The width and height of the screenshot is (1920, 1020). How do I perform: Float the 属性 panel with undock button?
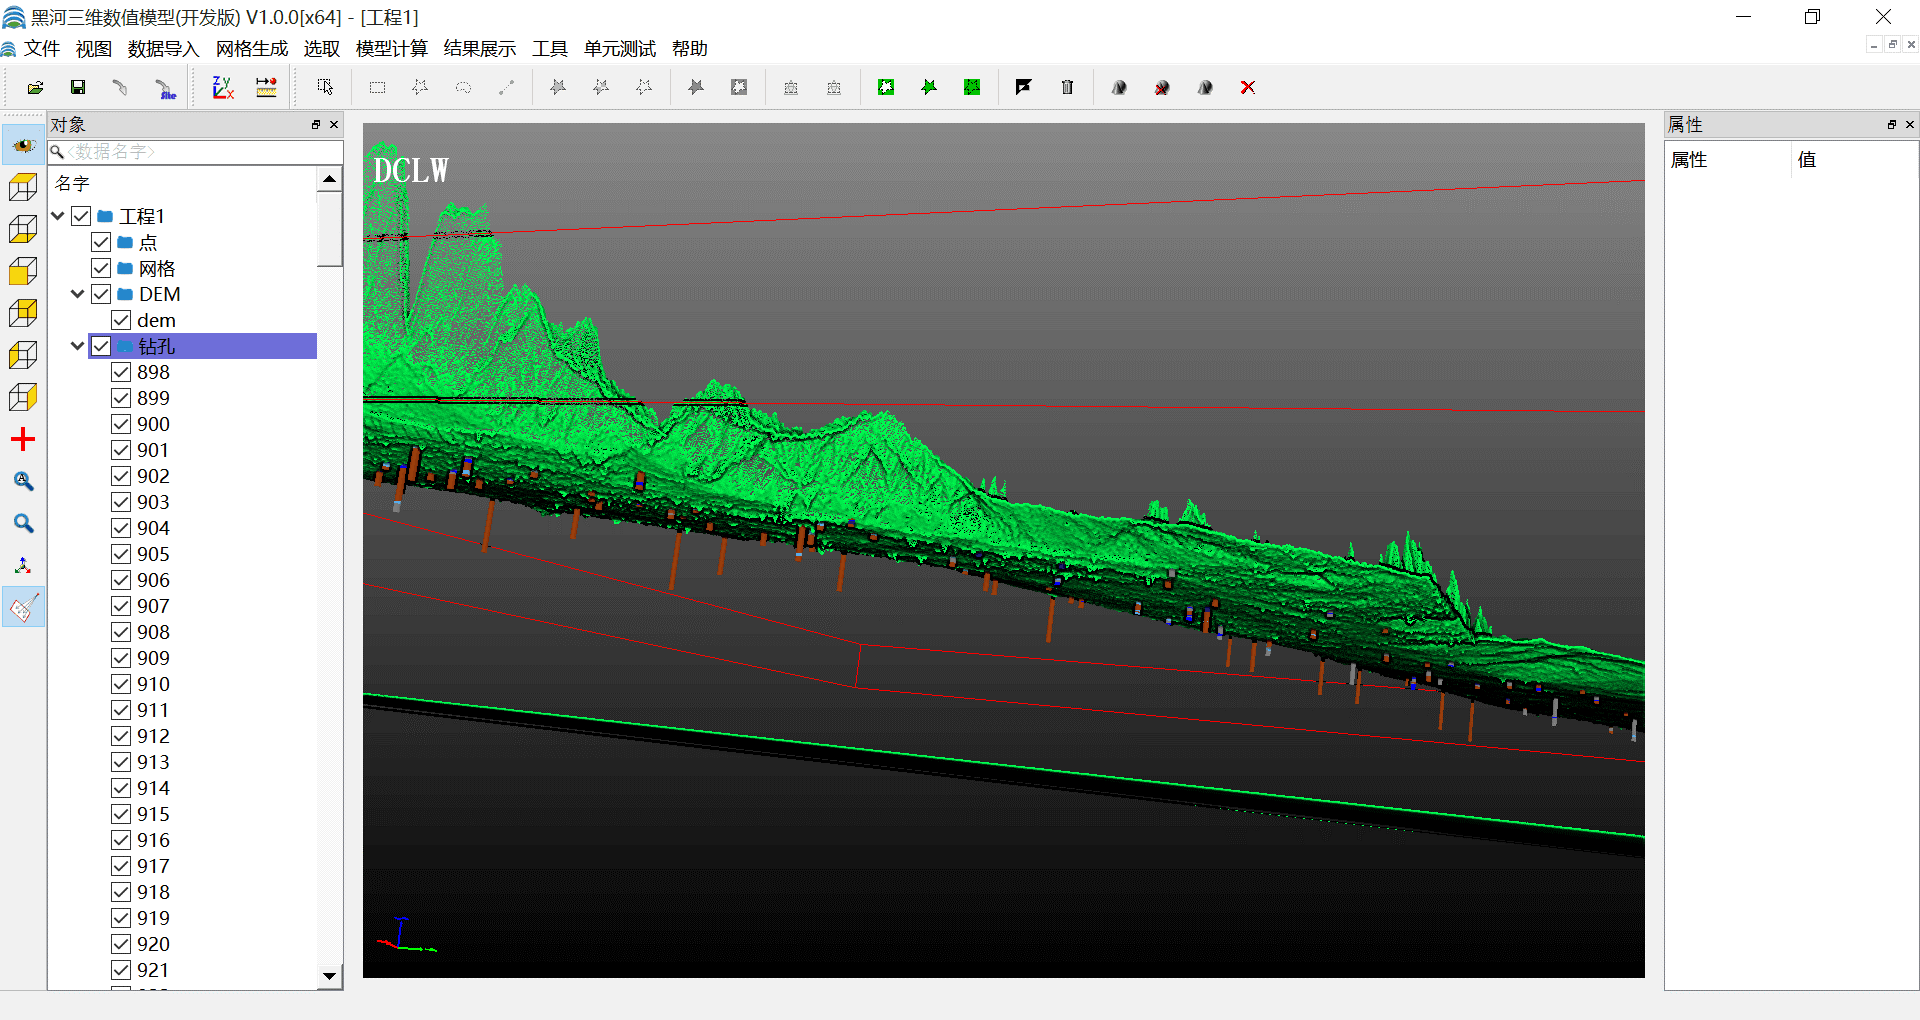pos(1891,125)
